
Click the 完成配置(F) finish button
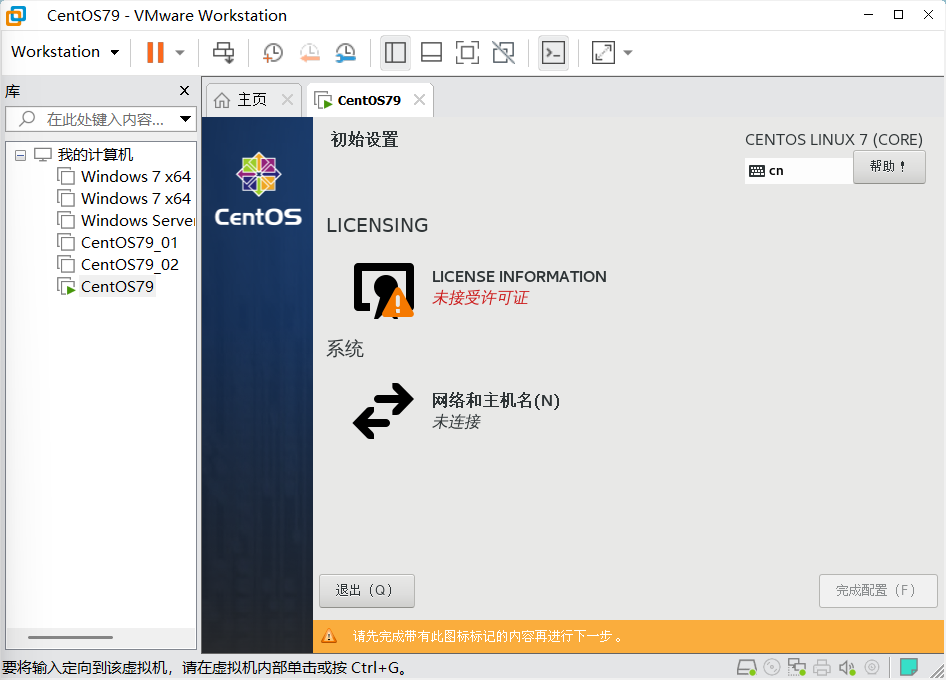coord(878,591)
